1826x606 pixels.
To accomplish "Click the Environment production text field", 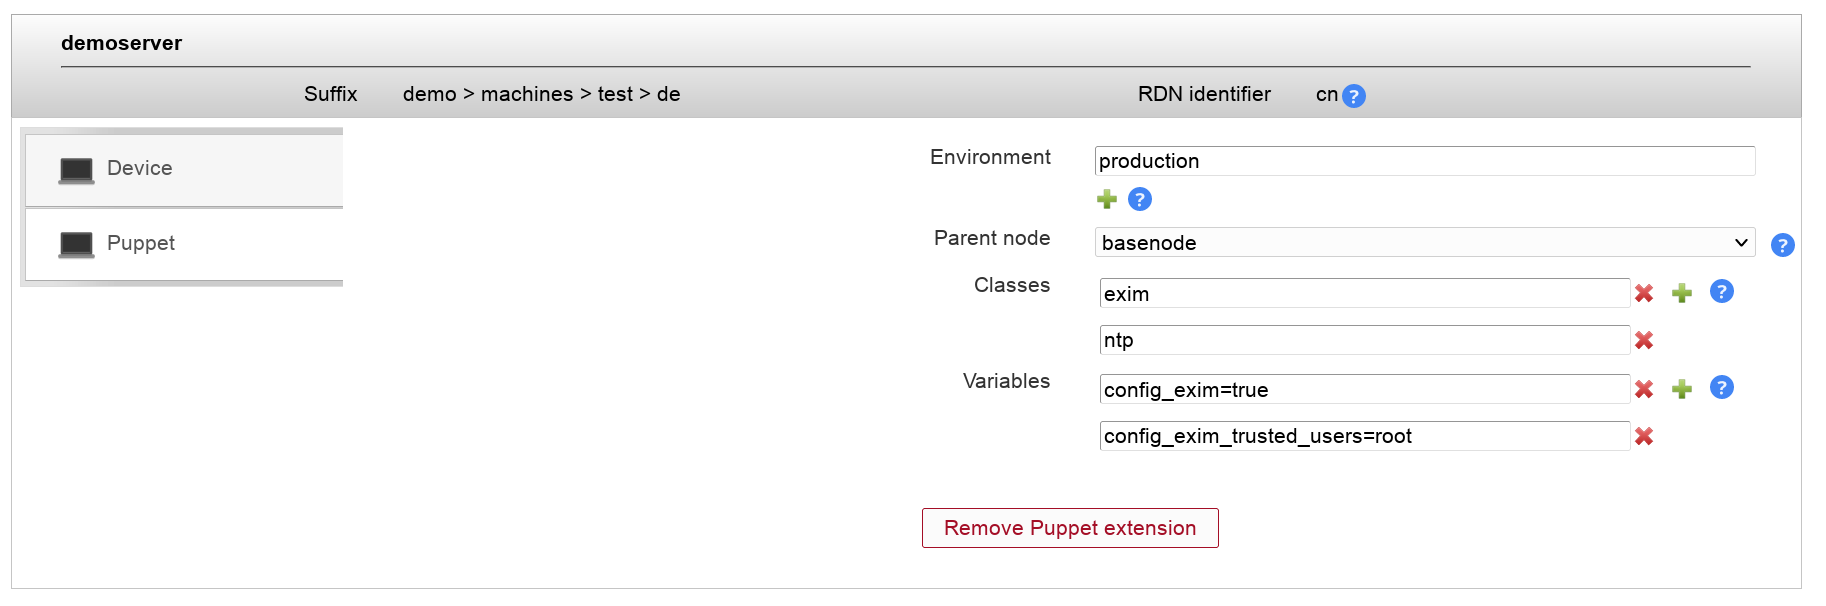I will [x=1425, y=161].
